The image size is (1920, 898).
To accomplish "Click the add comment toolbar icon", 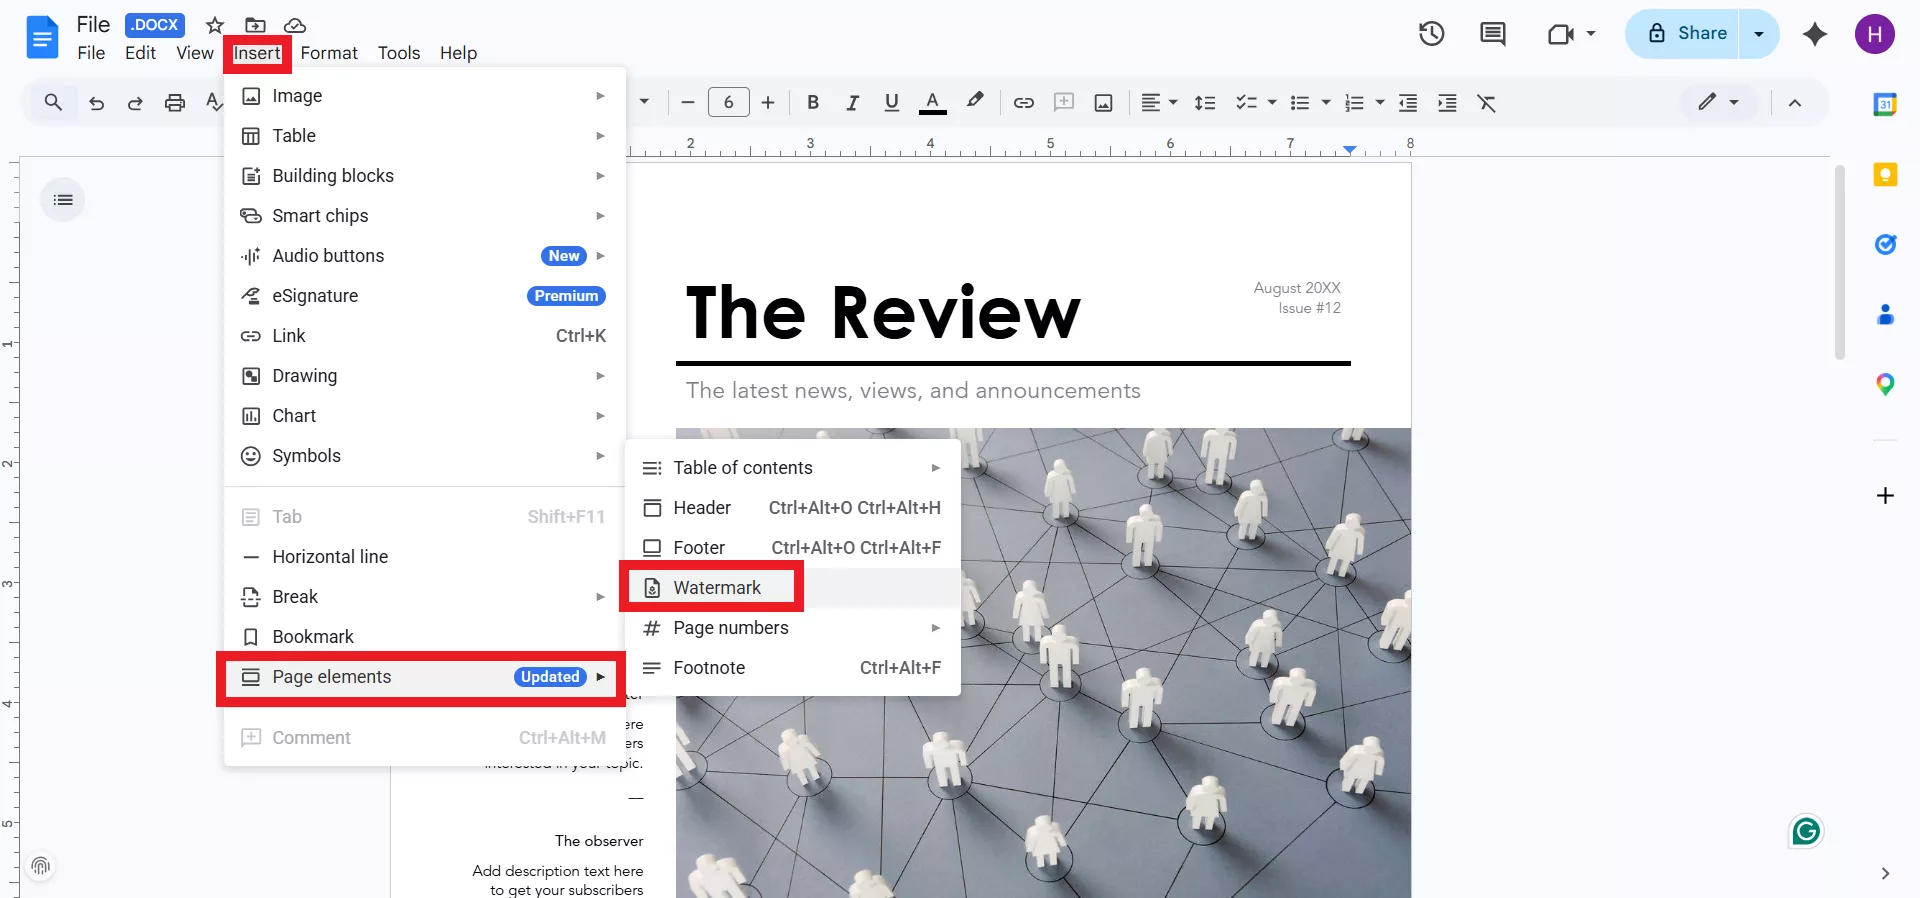I will point(1064,102).
